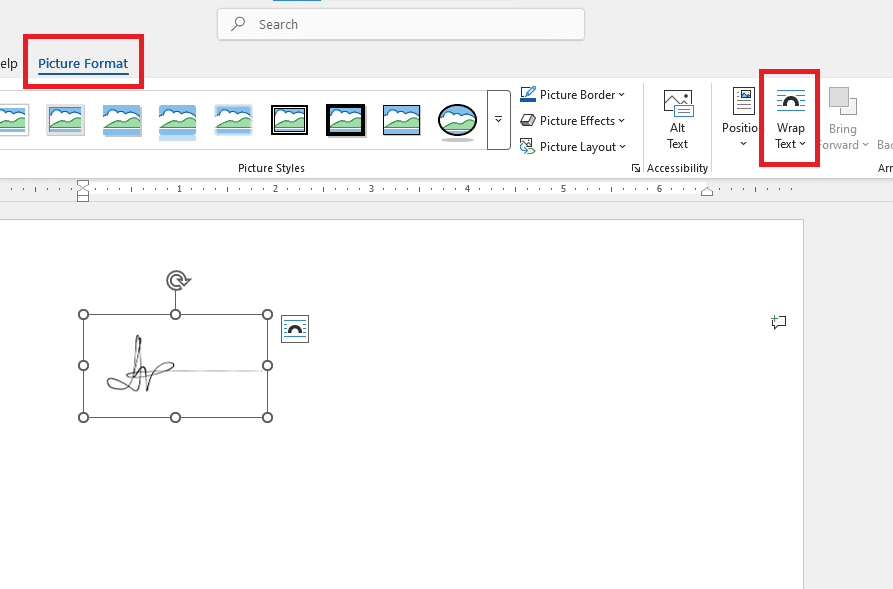
Task: Apply the Simple Frame Black picture style
Action: 401,120
